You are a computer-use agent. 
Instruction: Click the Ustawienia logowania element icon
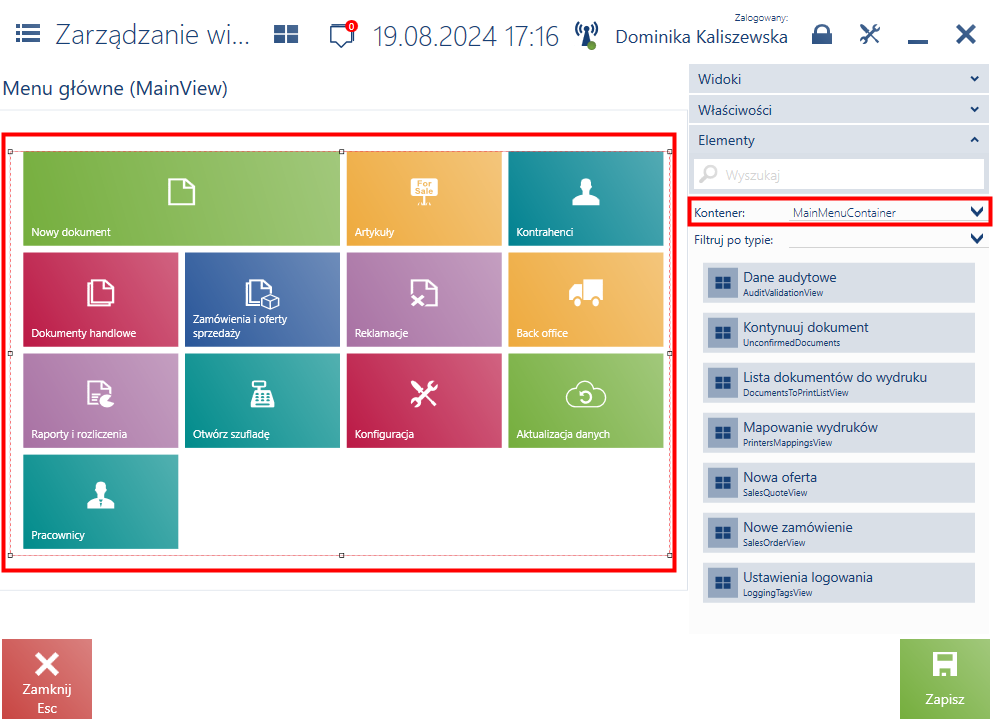click(x=722, y=583)
